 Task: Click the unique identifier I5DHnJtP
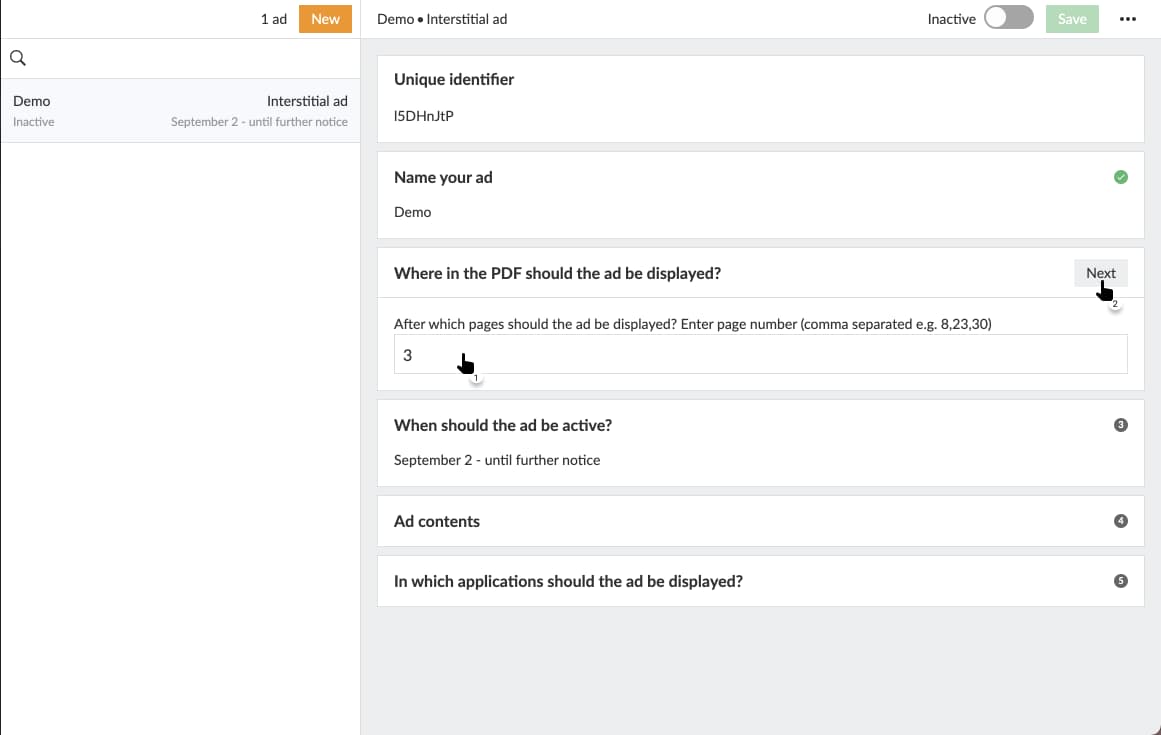pos(424,116)
